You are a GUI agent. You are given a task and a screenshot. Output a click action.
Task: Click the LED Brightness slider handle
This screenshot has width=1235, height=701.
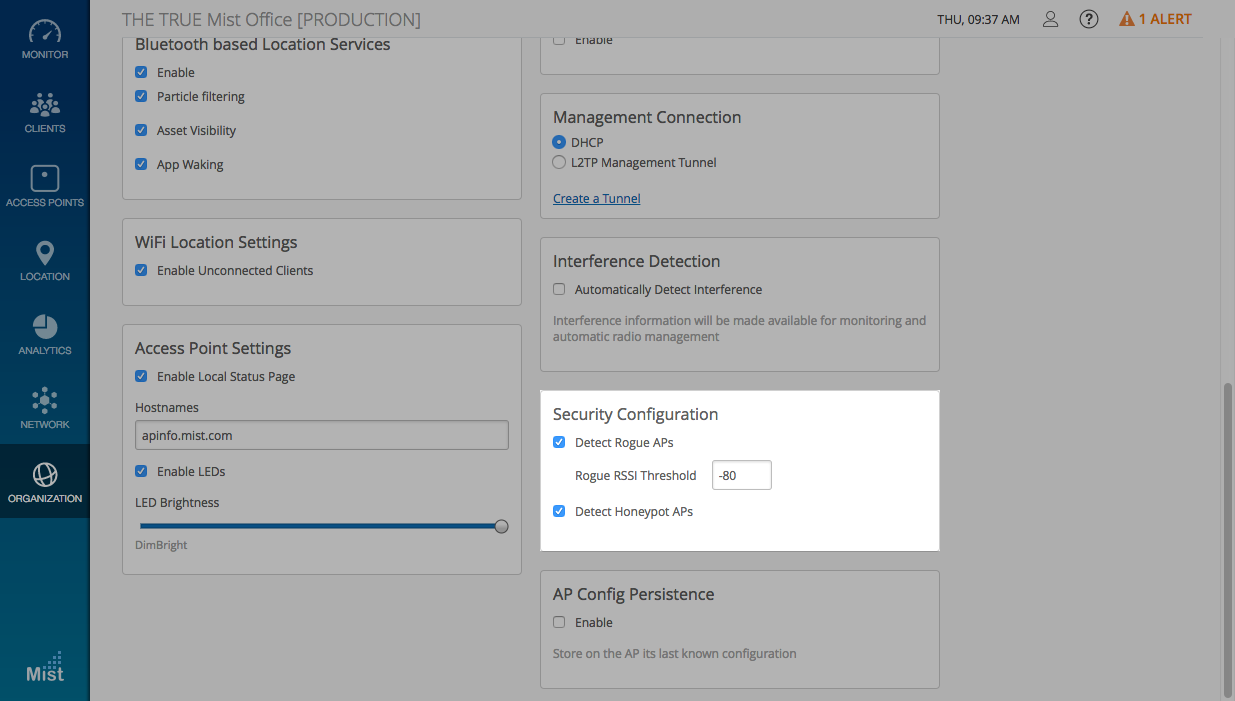pyautogui.click(x=502, y=526)
